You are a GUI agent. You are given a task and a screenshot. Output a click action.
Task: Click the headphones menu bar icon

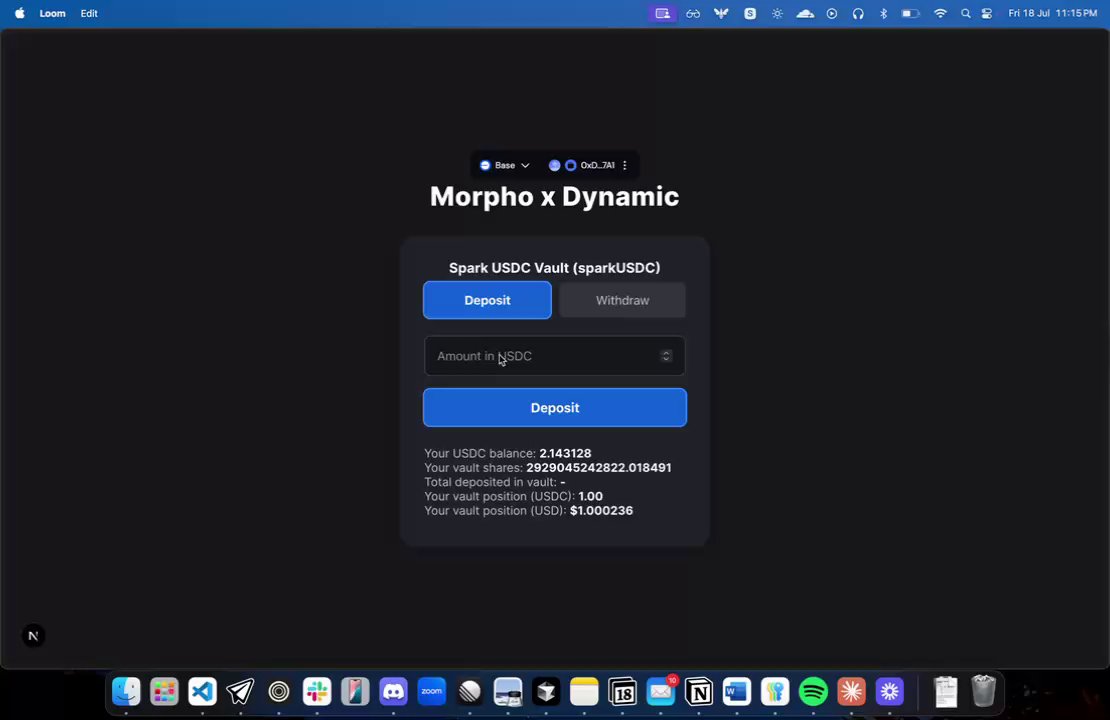(x=858, y=13)
